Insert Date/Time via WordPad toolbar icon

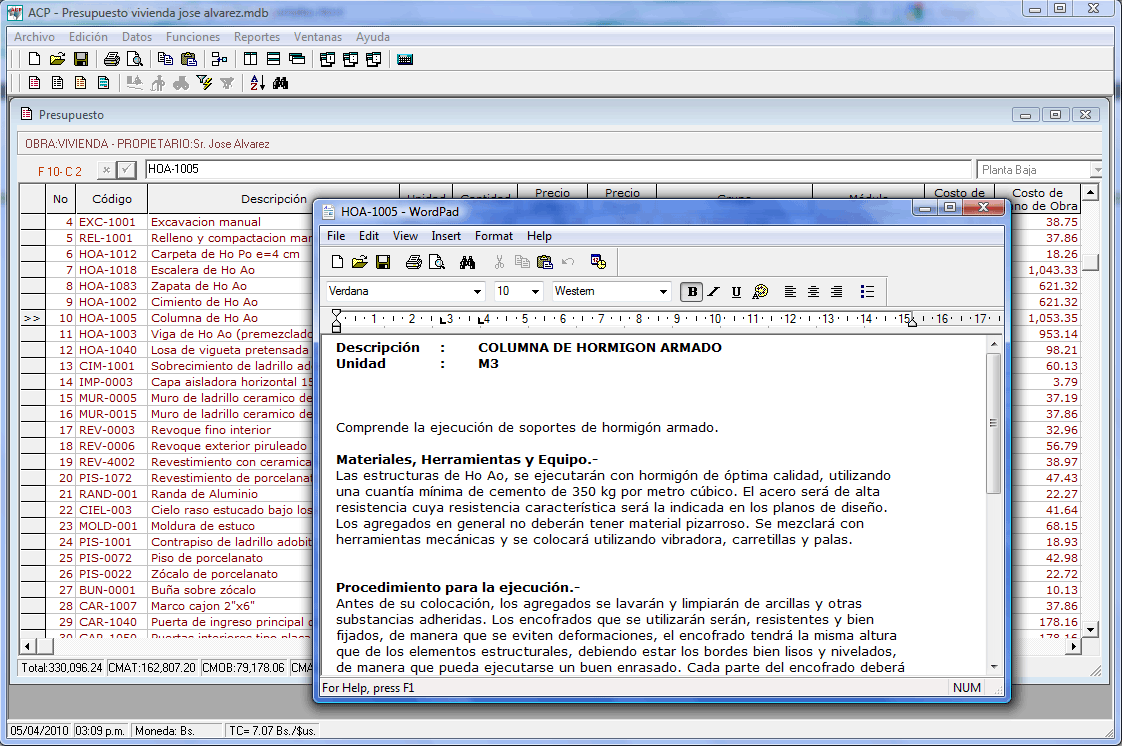(598, 262)
